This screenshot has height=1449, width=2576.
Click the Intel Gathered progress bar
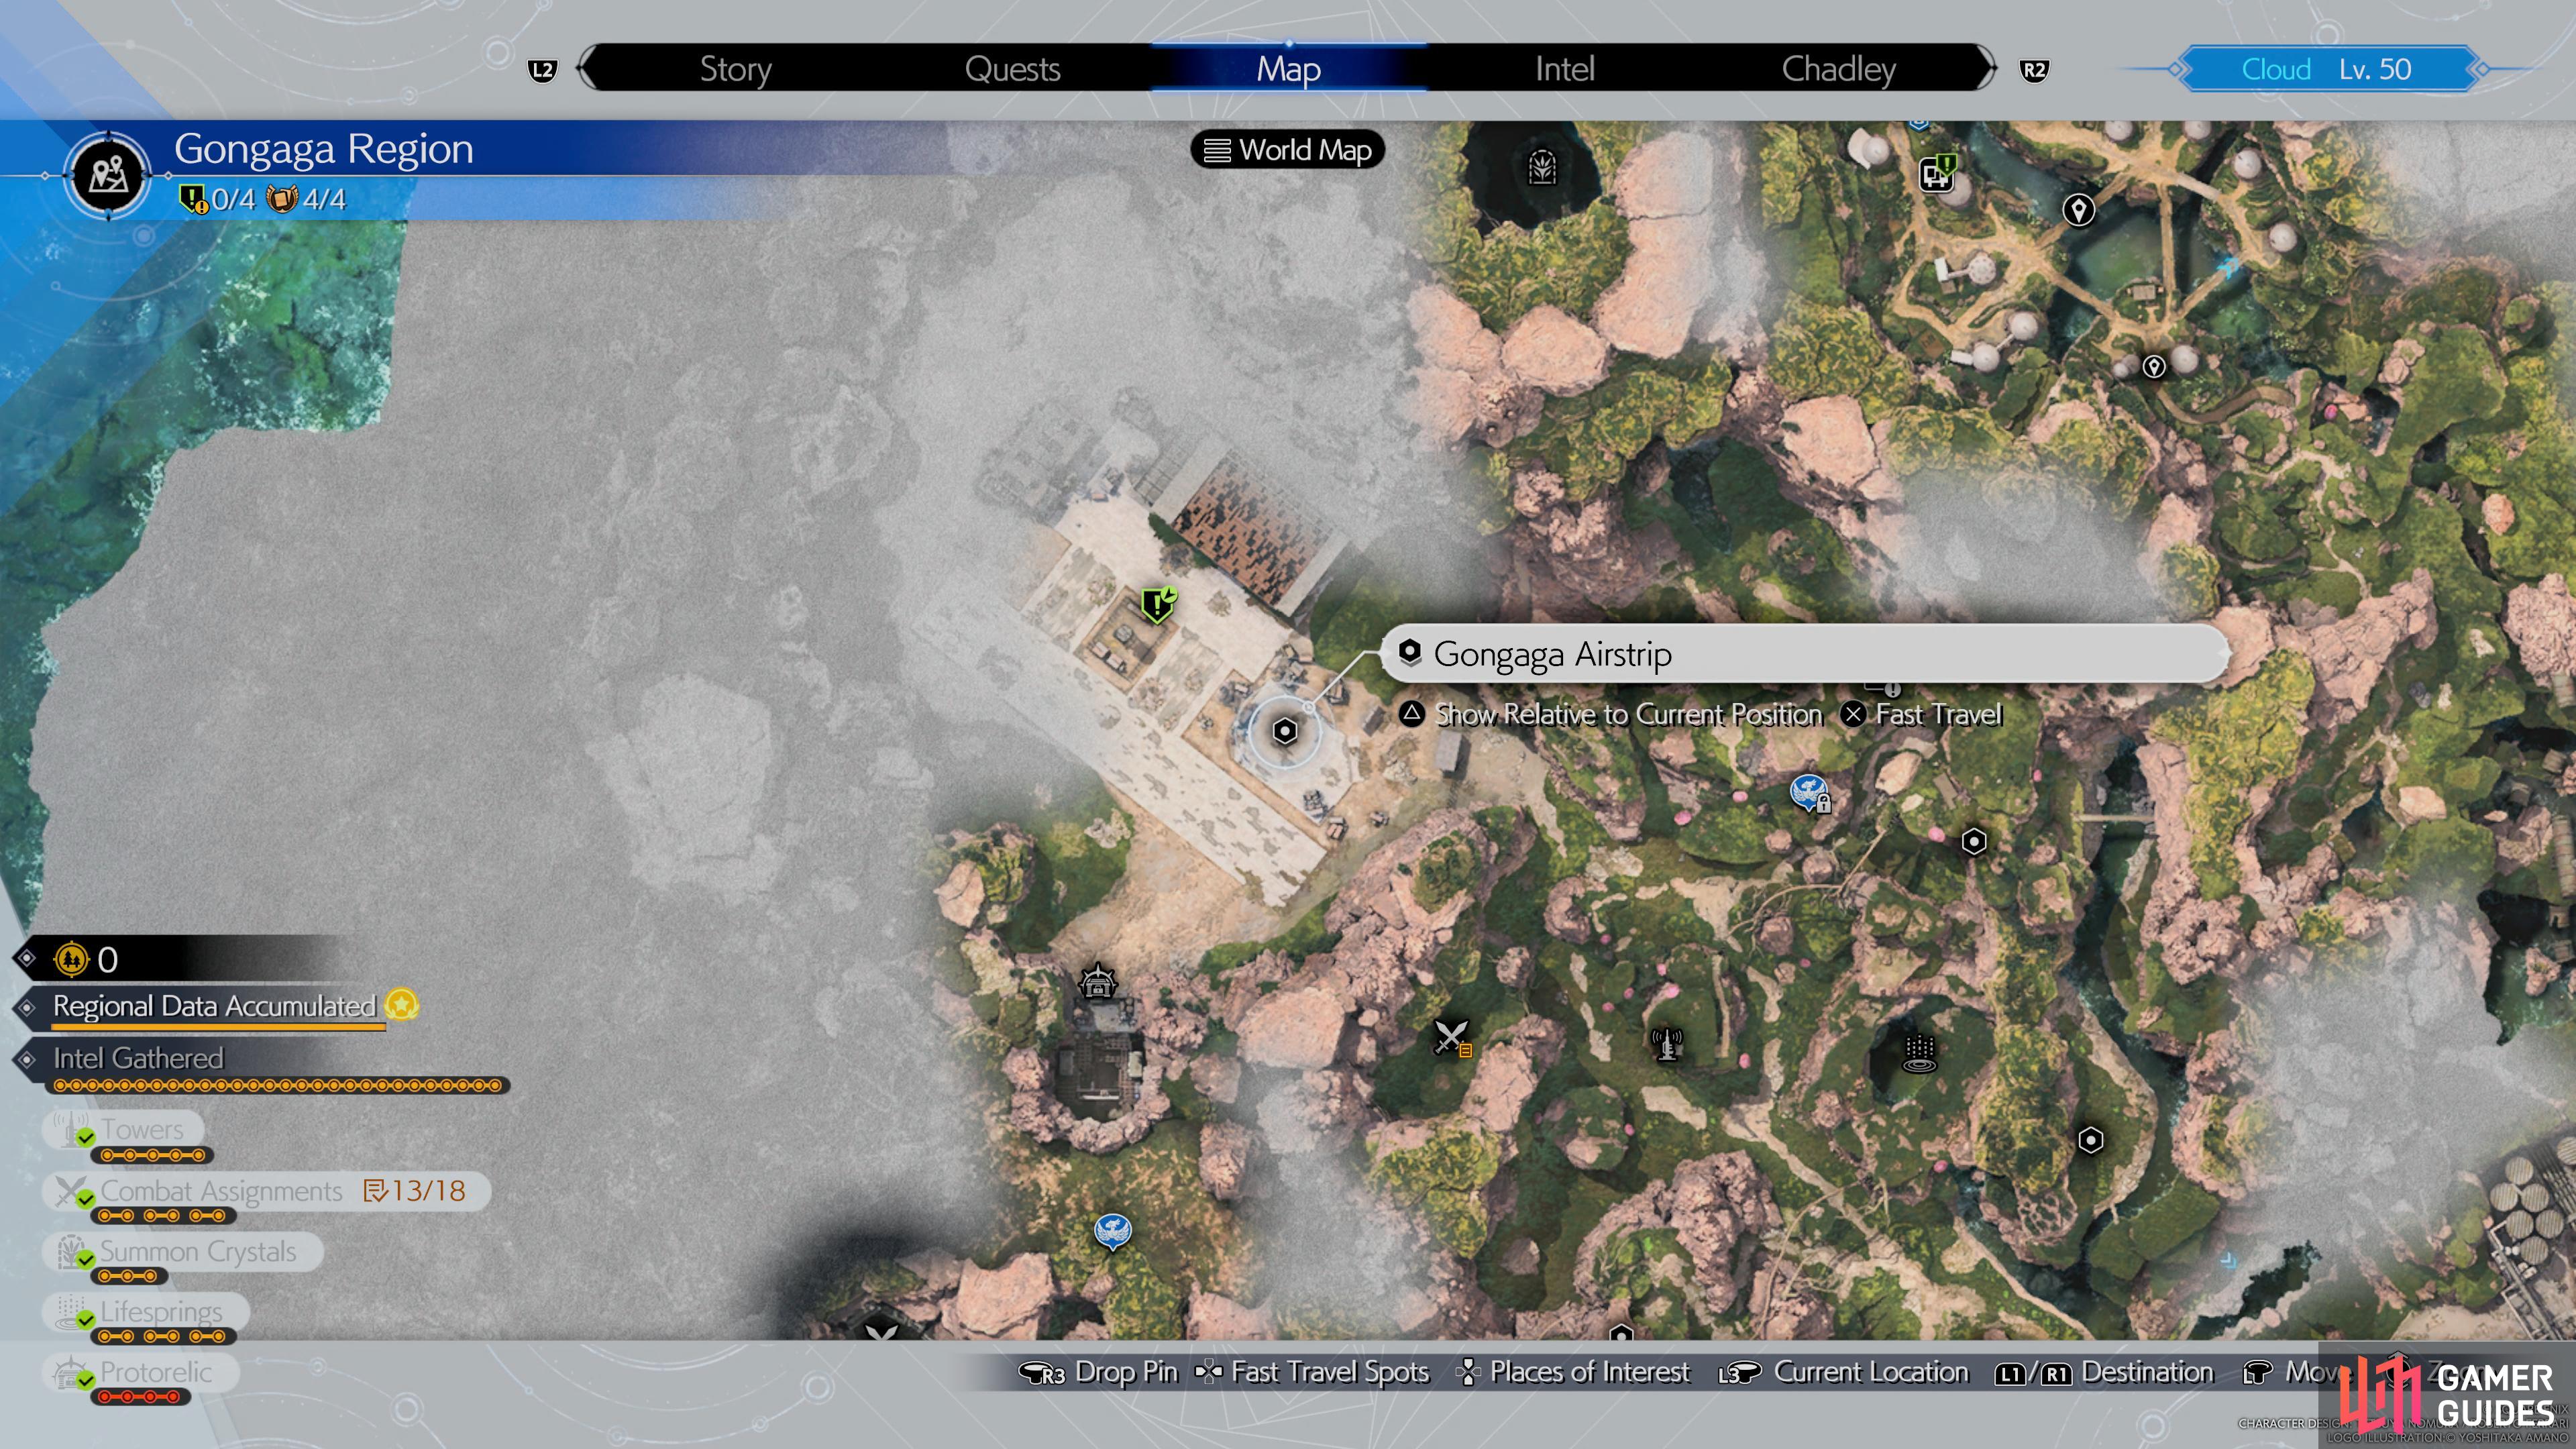(278, 1085)
